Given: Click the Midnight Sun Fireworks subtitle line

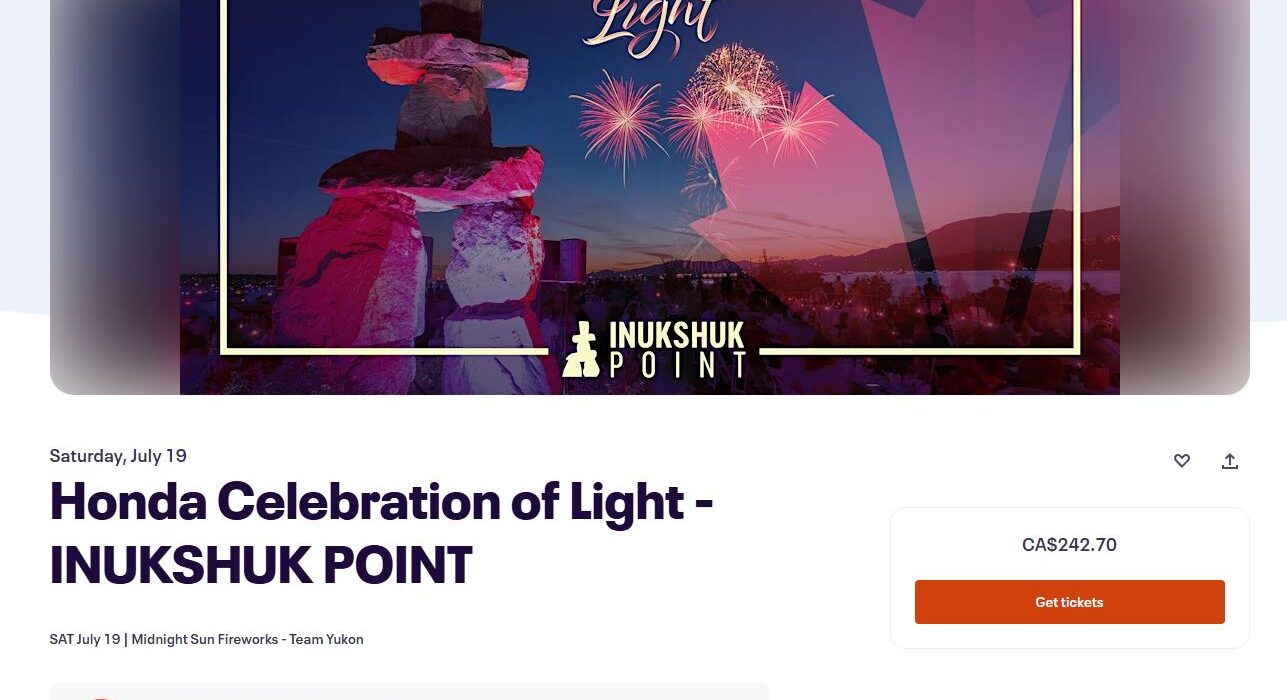Looking at the screenshot, I should [x=206, y=639].
